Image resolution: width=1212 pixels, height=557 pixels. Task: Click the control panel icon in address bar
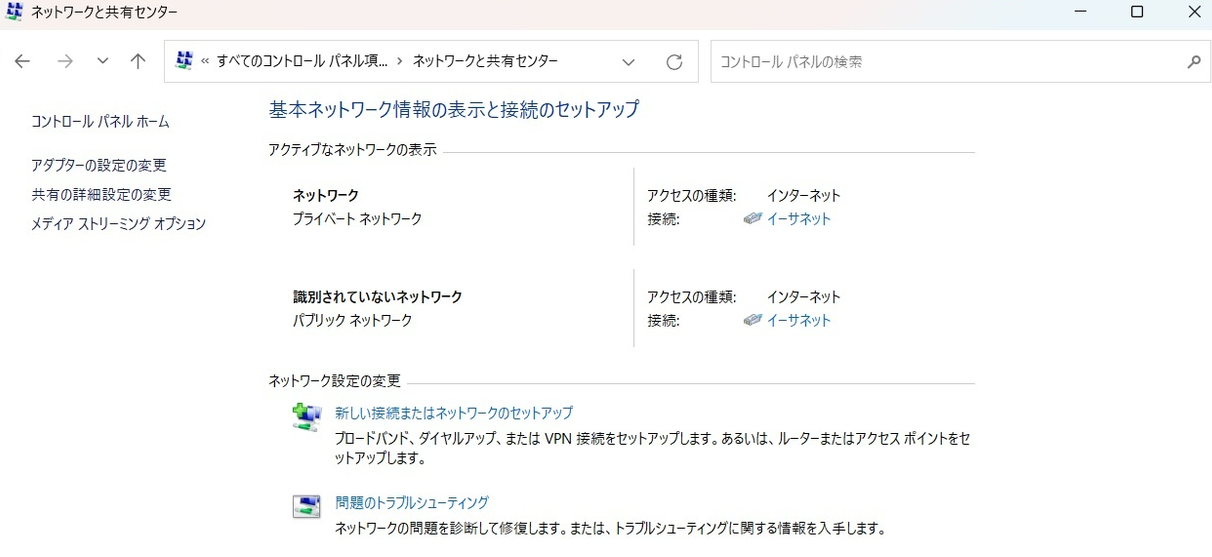coord(184,61)
